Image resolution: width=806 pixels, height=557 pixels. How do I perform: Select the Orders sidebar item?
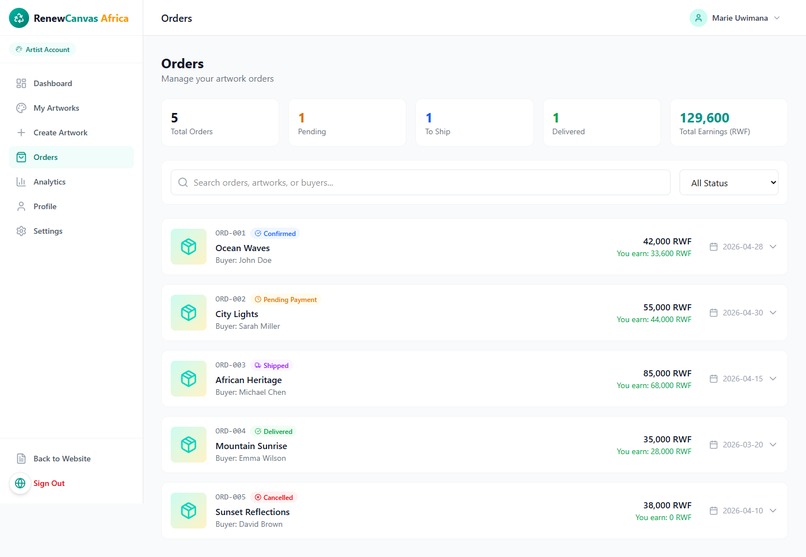[71, 157]
